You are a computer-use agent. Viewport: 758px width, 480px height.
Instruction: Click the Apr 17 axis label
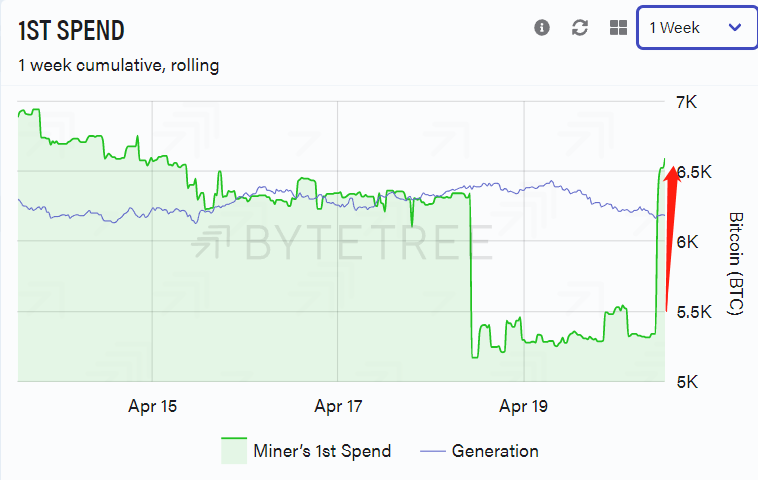coord(338,407)
